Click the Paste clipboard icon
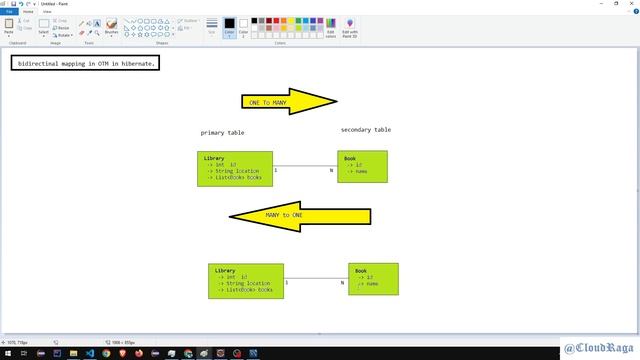Screen dimensions: 640x360 (9, 24)
